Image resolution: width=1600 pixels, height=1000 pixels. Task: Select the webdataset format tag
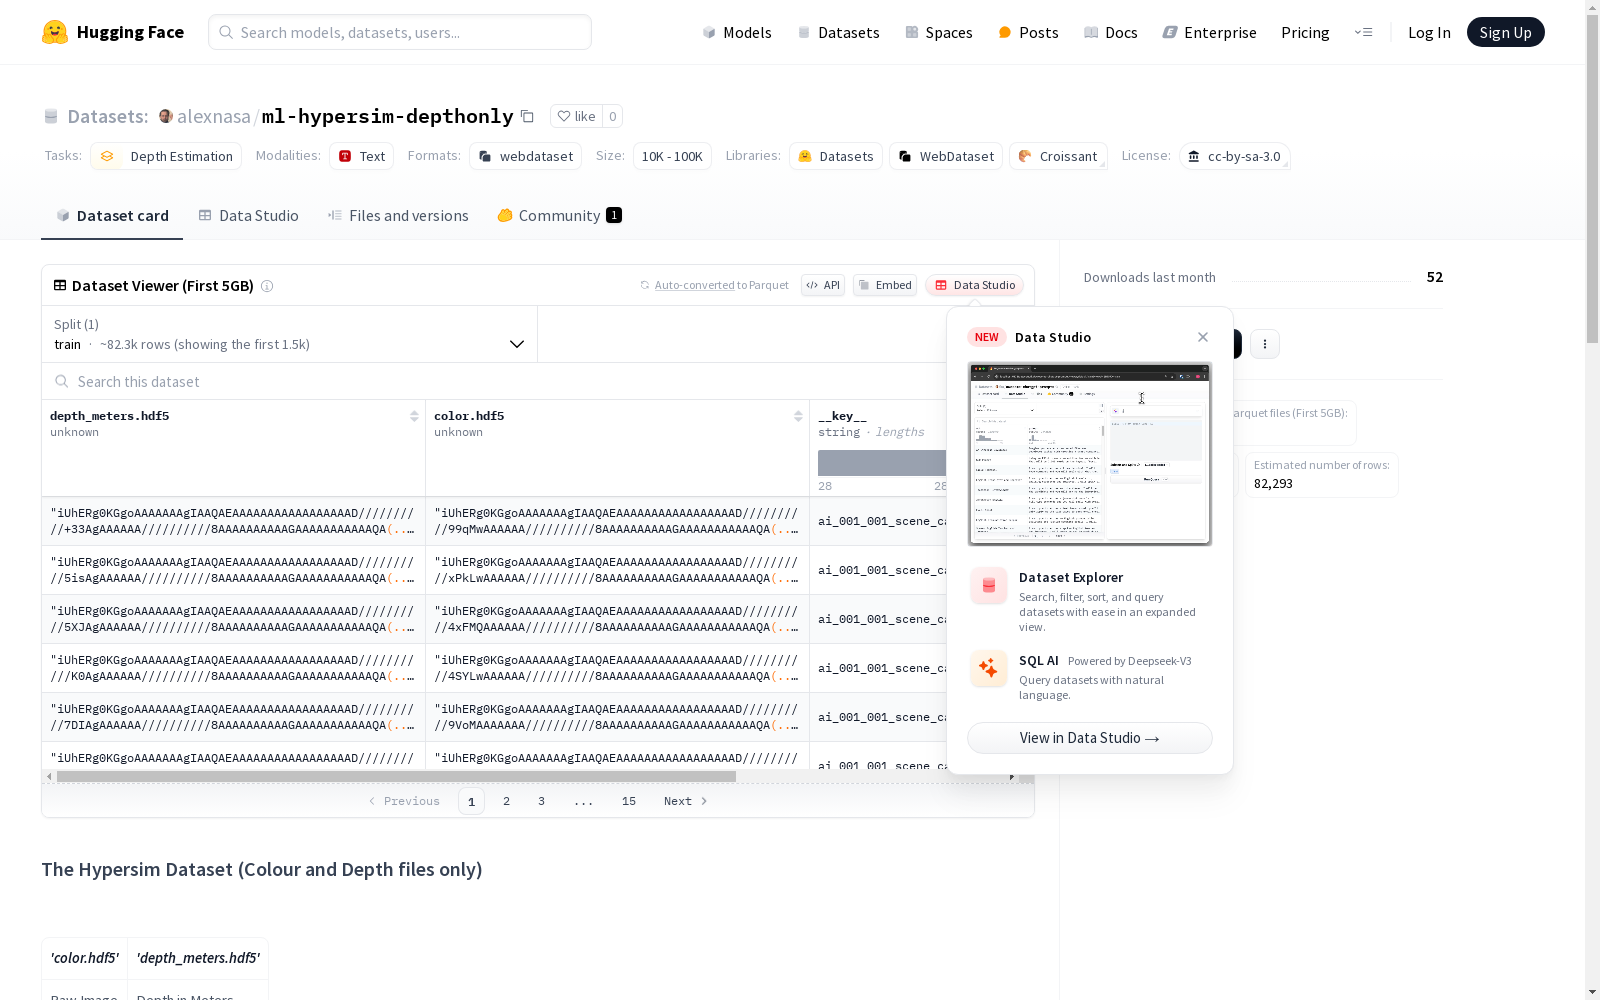tap(525, 156)
